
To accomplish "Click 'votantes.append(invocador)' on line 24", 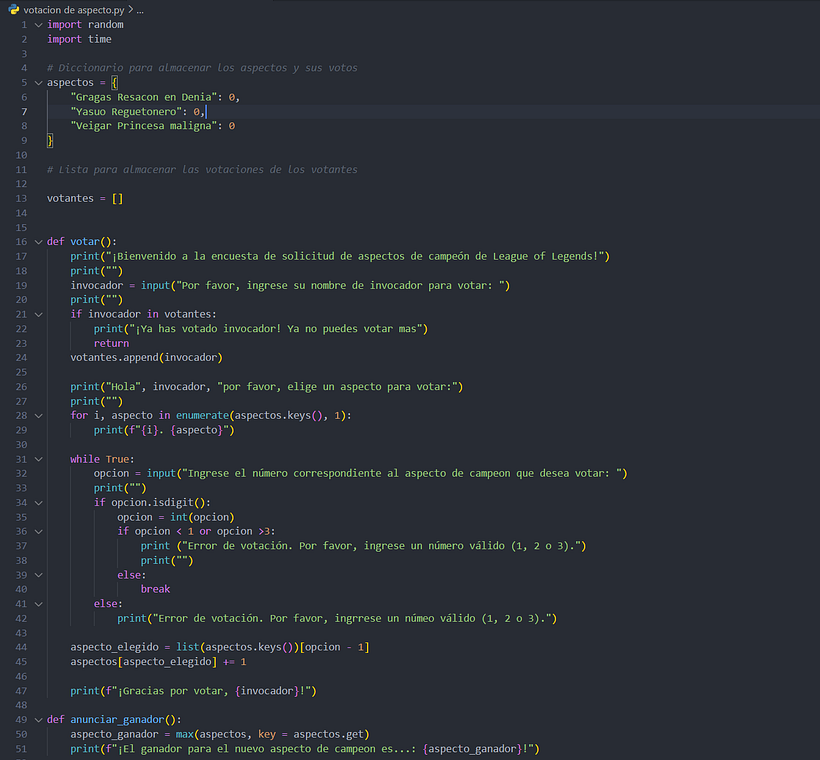I will (x=146, y=358).
